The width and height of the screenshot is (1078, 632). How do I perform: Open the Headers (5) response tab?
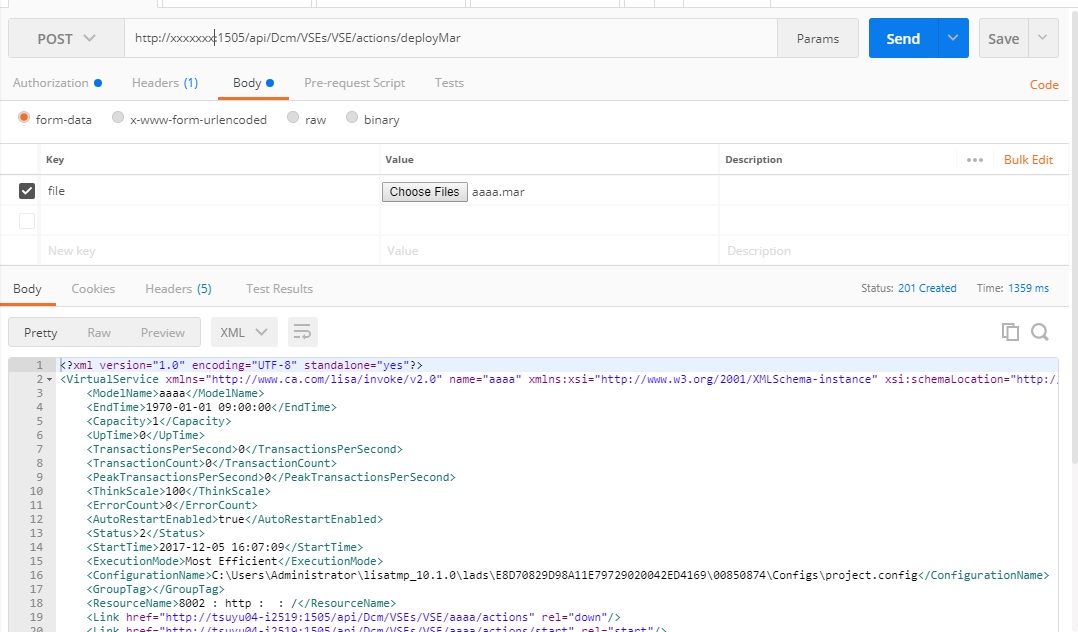pyautogui.click(x=178, y=288)
